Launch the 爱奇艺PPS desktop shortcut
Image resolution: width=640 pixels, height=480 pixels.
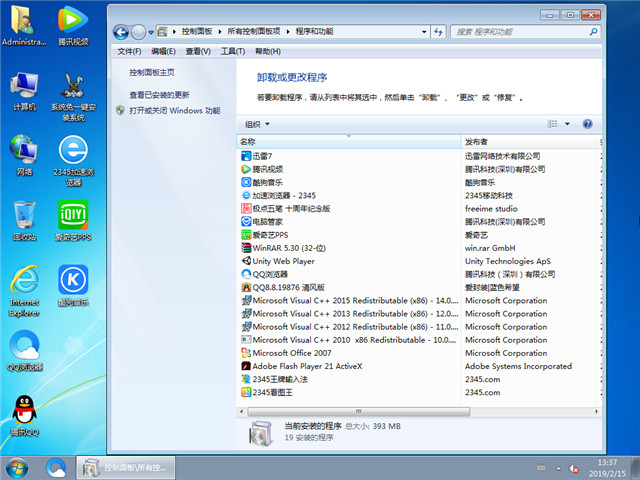(73, 220)
